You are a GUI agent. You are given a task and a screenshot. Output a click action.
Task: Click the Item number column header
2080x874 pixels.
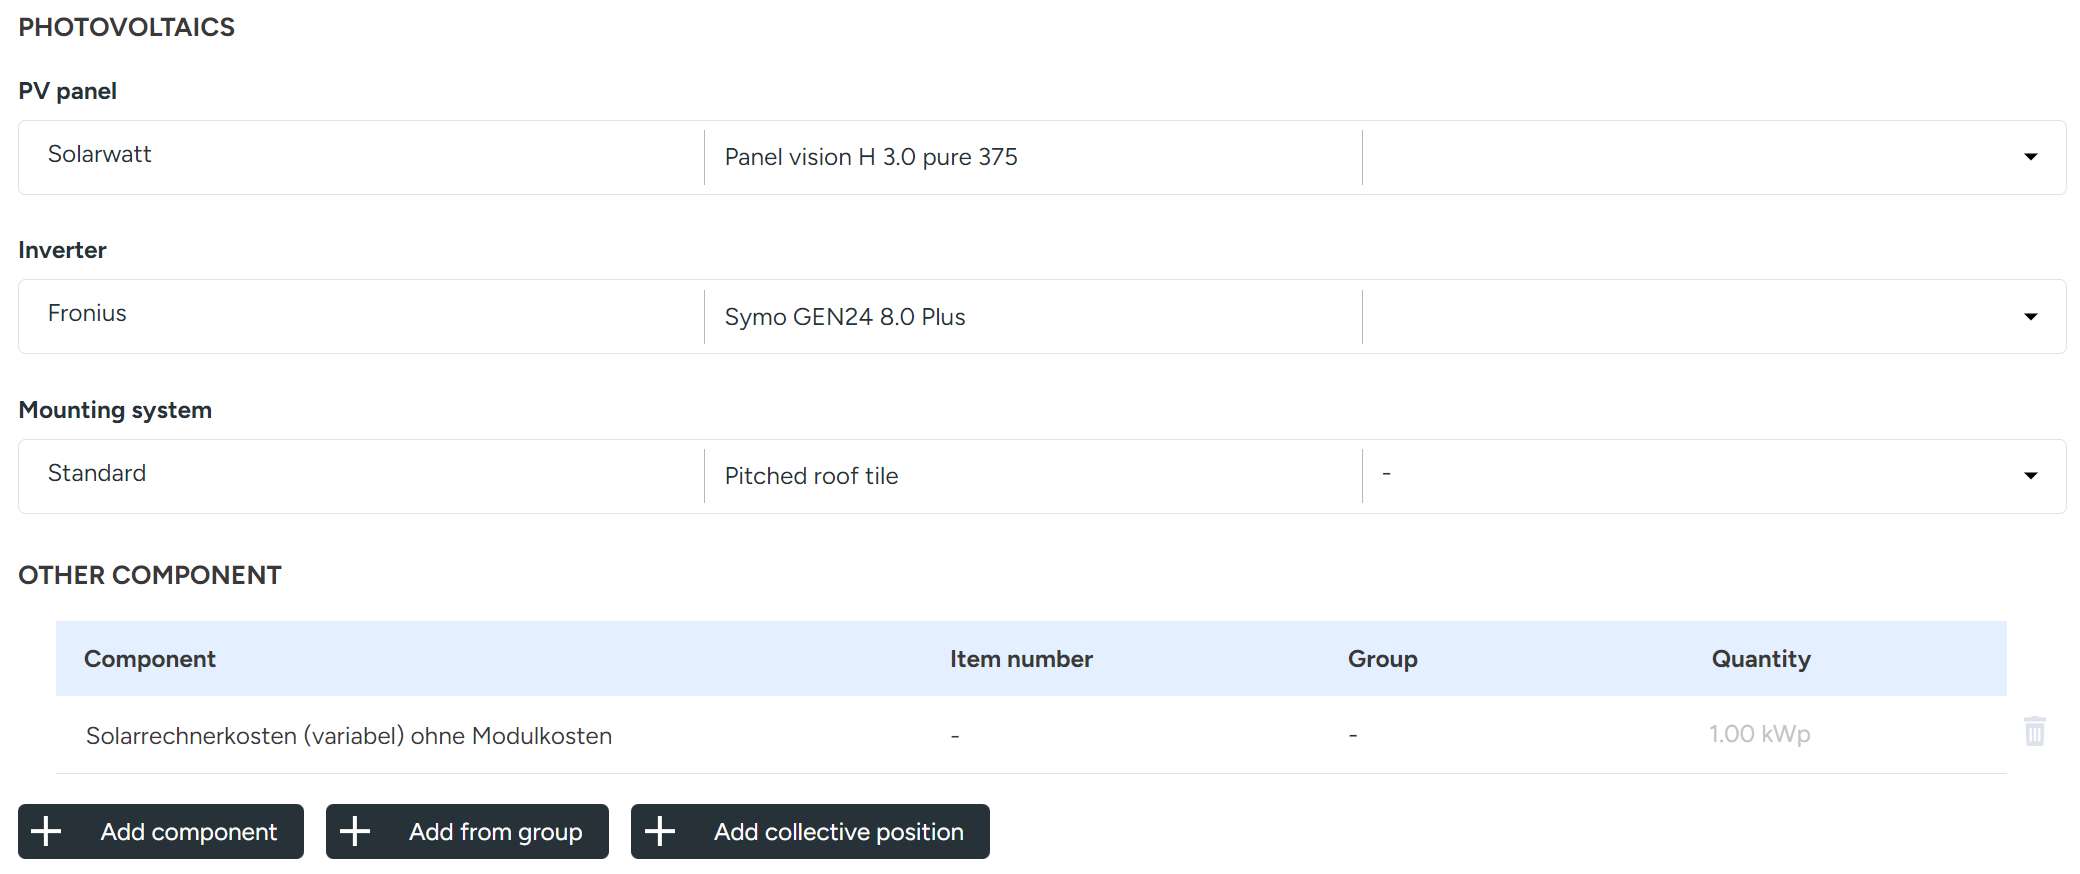pyautogui.click(x=1021, y=659)
